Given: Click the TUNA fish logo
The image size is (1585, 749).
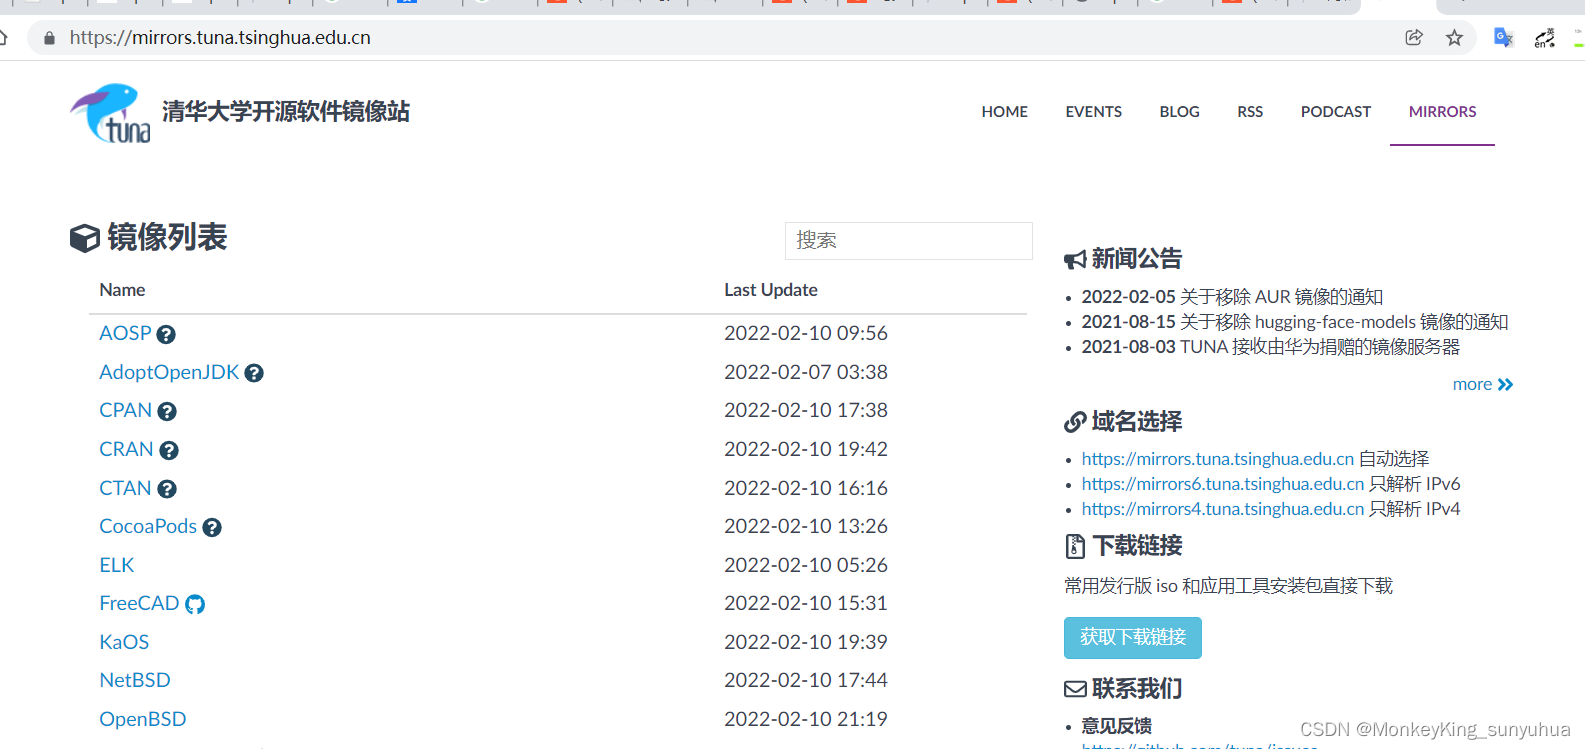Looking at the screenshot, I should [x=110, y=113].
